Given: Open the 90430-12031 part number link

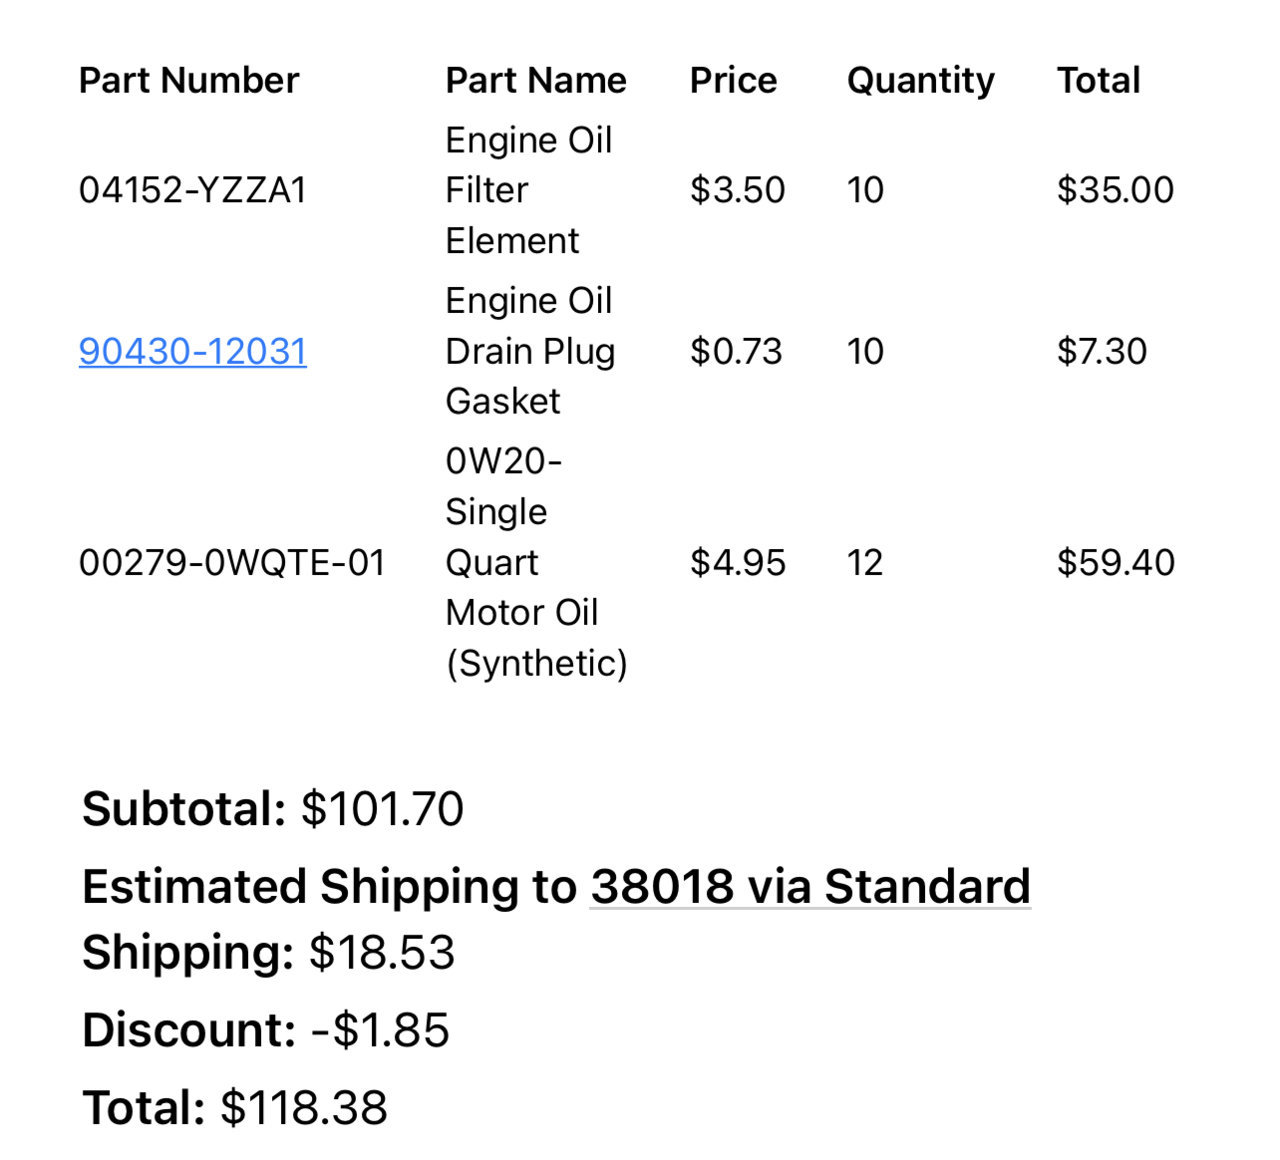Looking at the screenshot, I should point(193,351).
